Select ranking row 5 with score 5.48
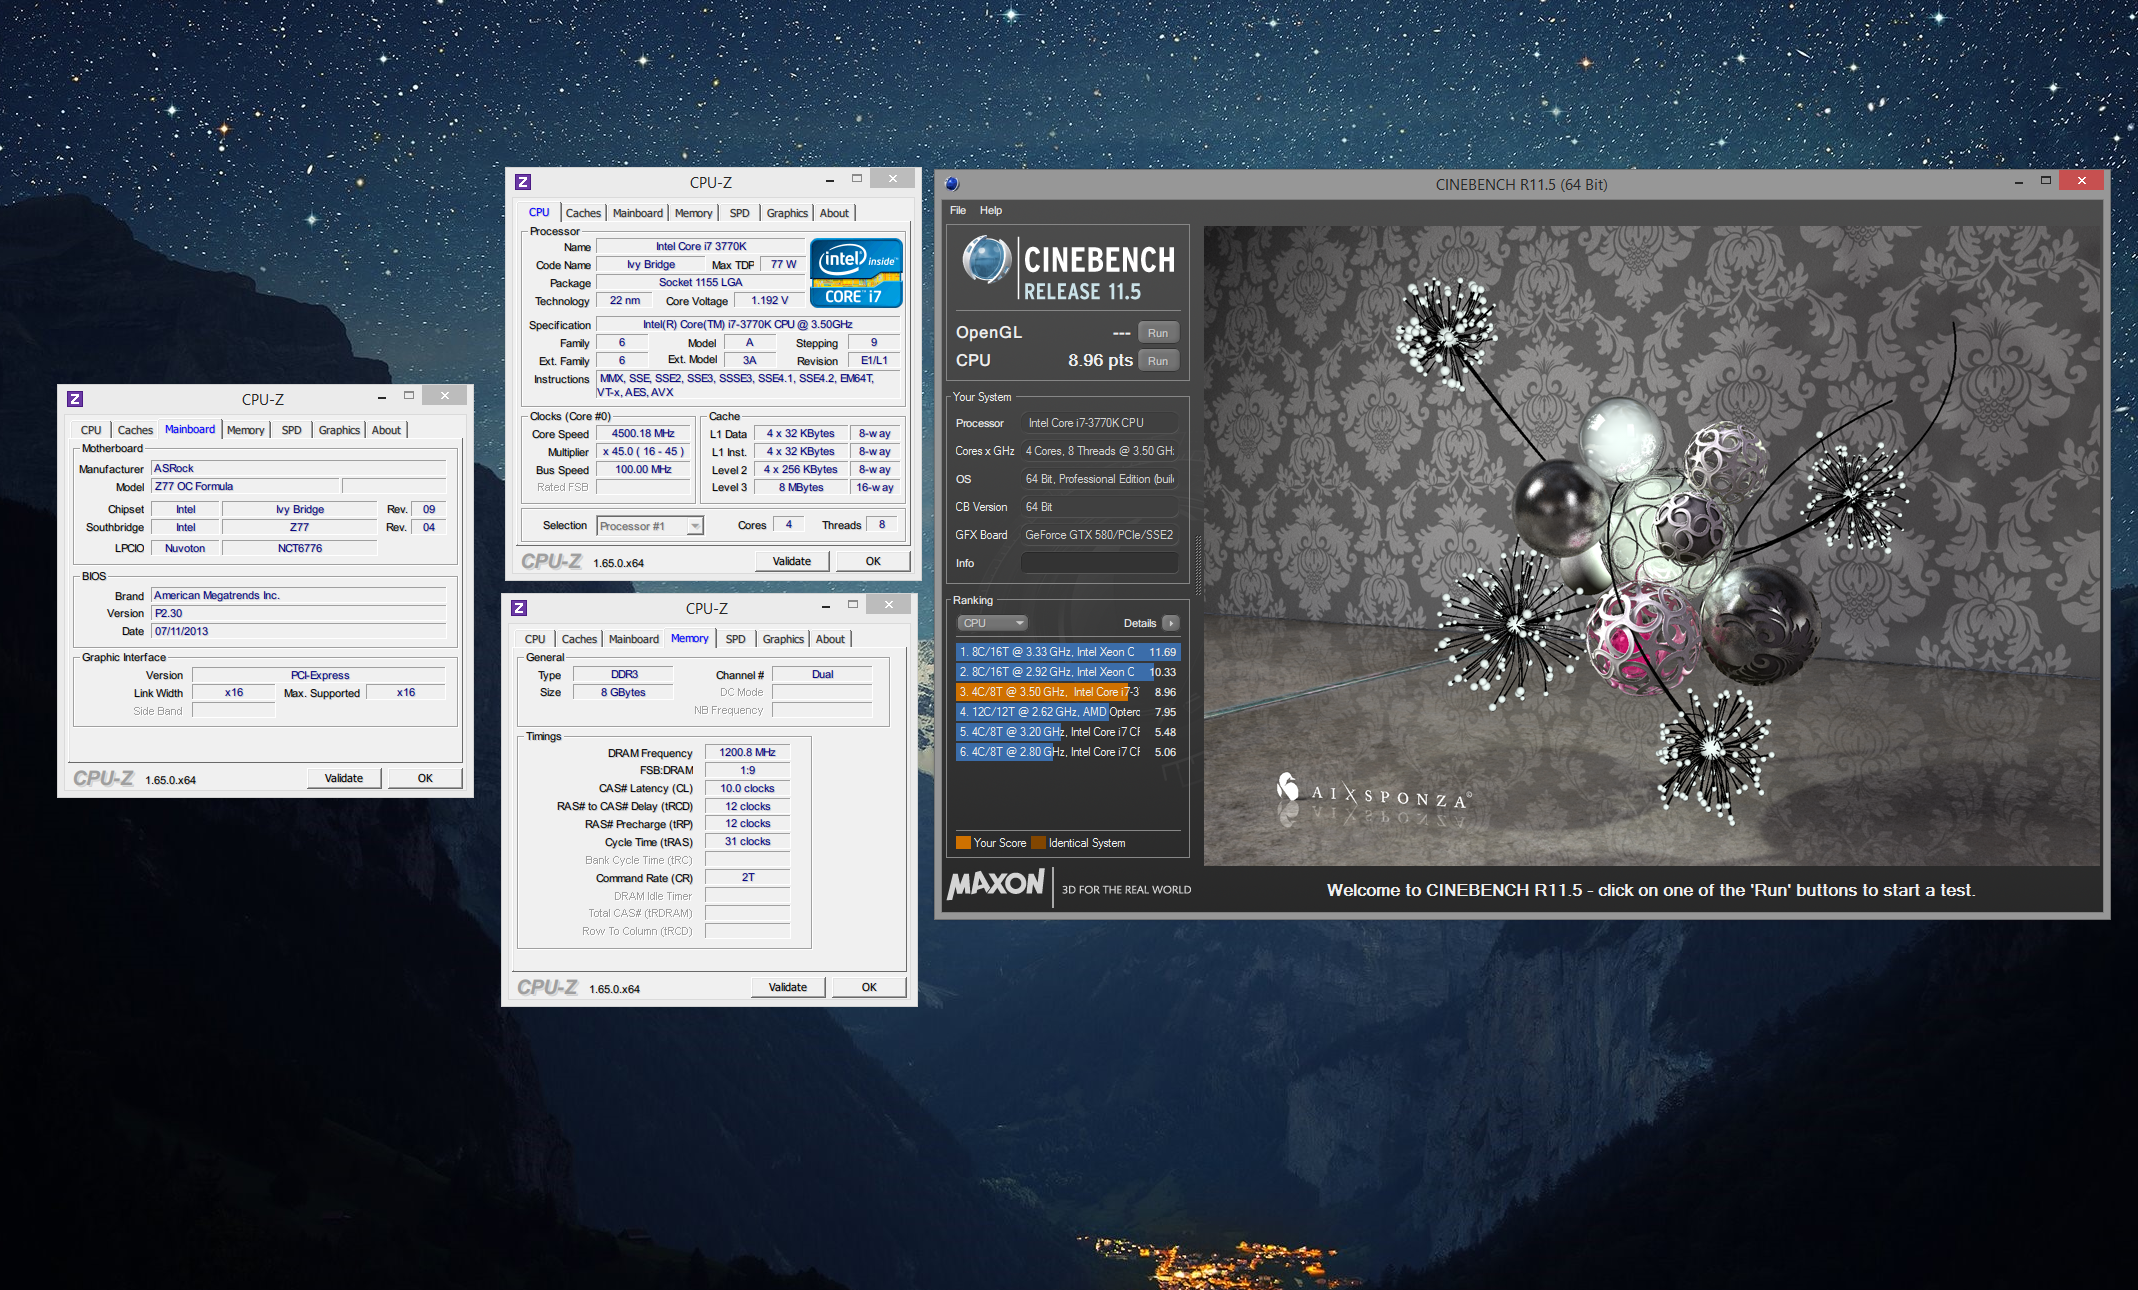 [x=1068, y=732]
